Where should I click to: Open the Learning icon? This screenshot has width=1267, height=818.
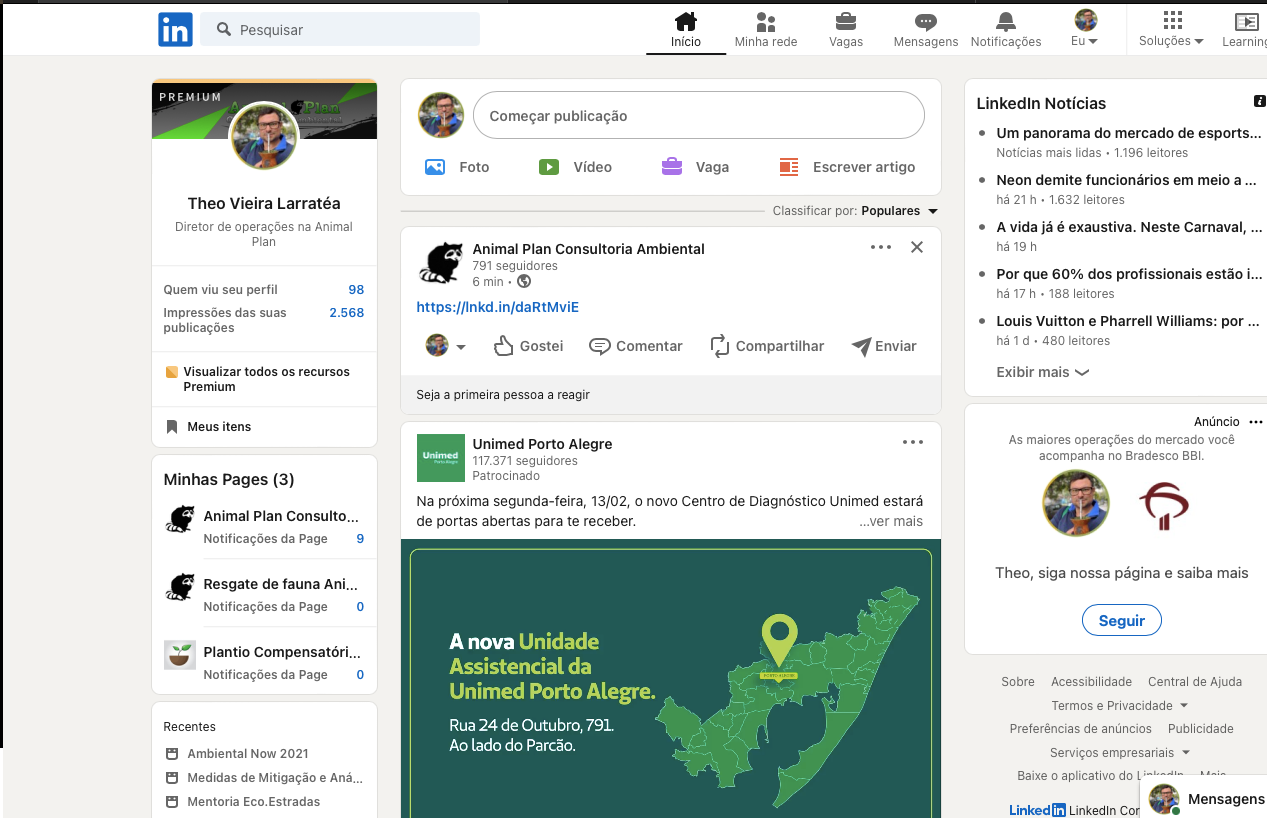pyautogui.click(x=1245, y=30)
